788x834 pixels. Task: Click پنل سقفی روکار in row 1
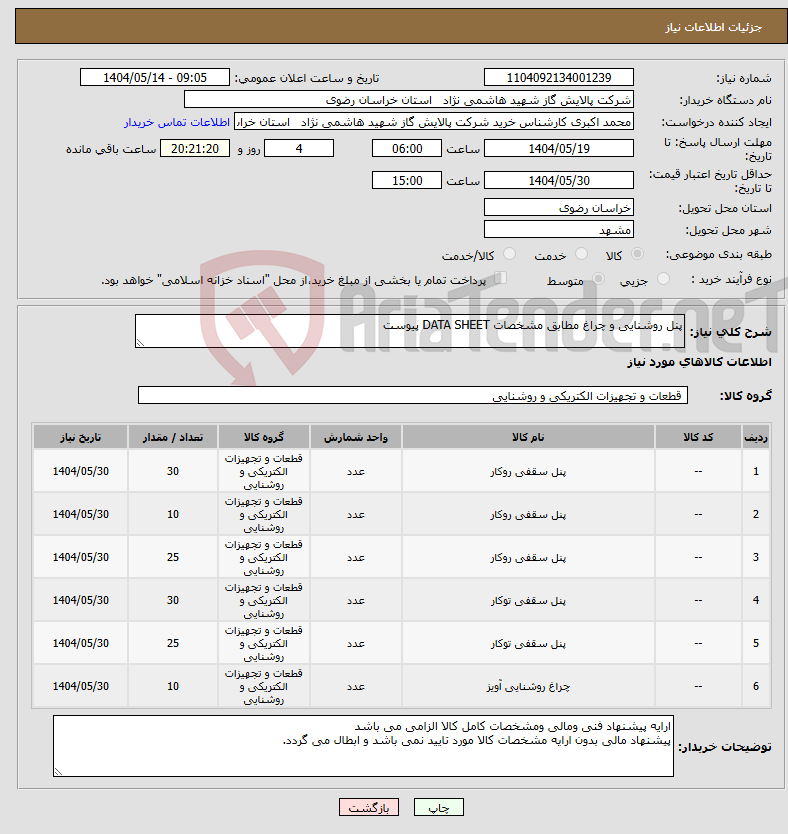528,472
